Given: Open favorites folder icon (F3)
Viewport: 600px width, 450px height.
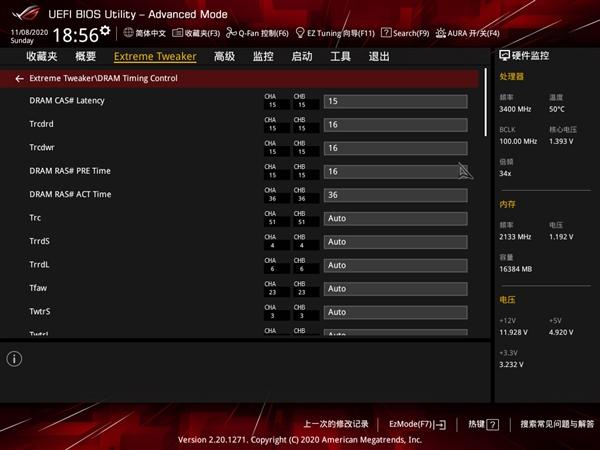Looking at the screenshot, I should [177, 33].
